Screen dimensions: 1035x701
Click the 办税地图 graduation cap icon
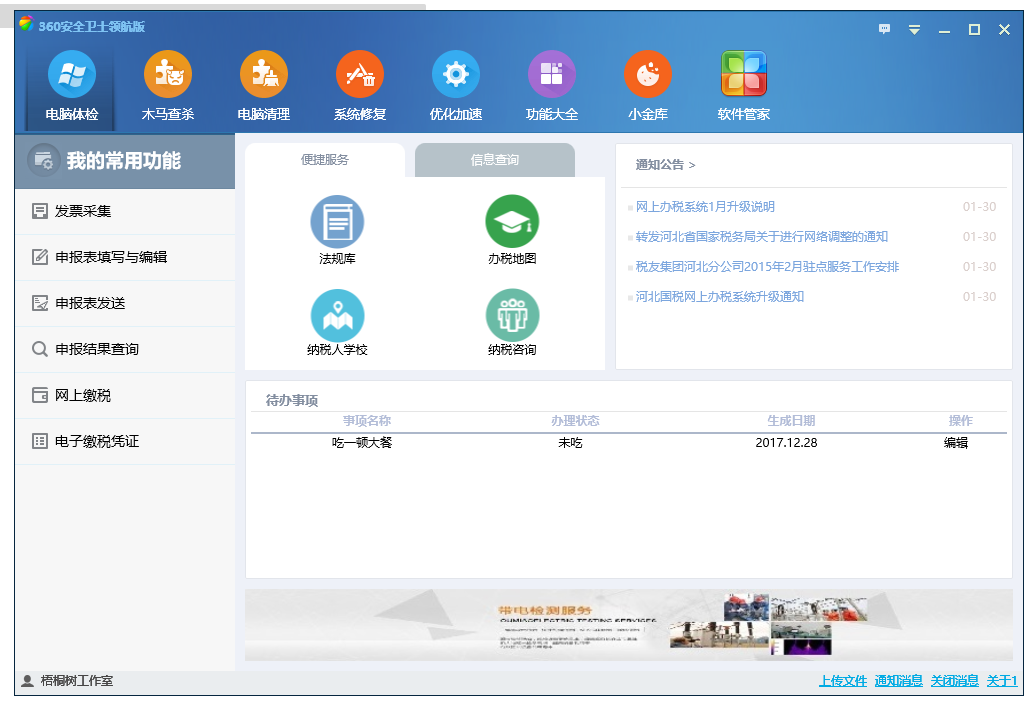(512, 222)
